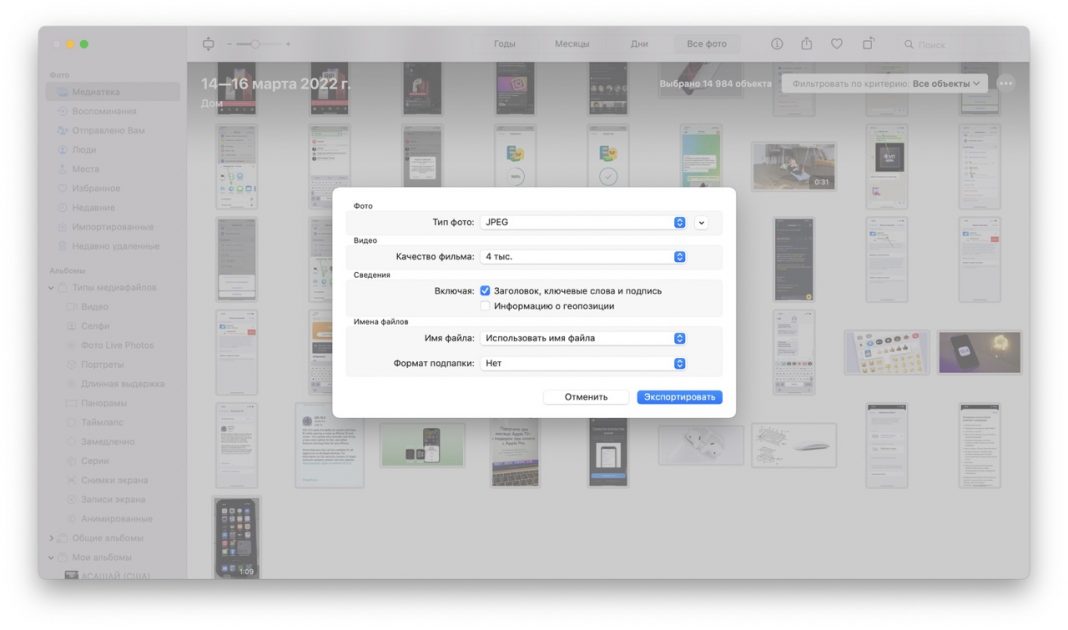Viewport: 1068px width, 630px height.
Task: Select Медиатека in the sidebar
Action: click(112, 92)
